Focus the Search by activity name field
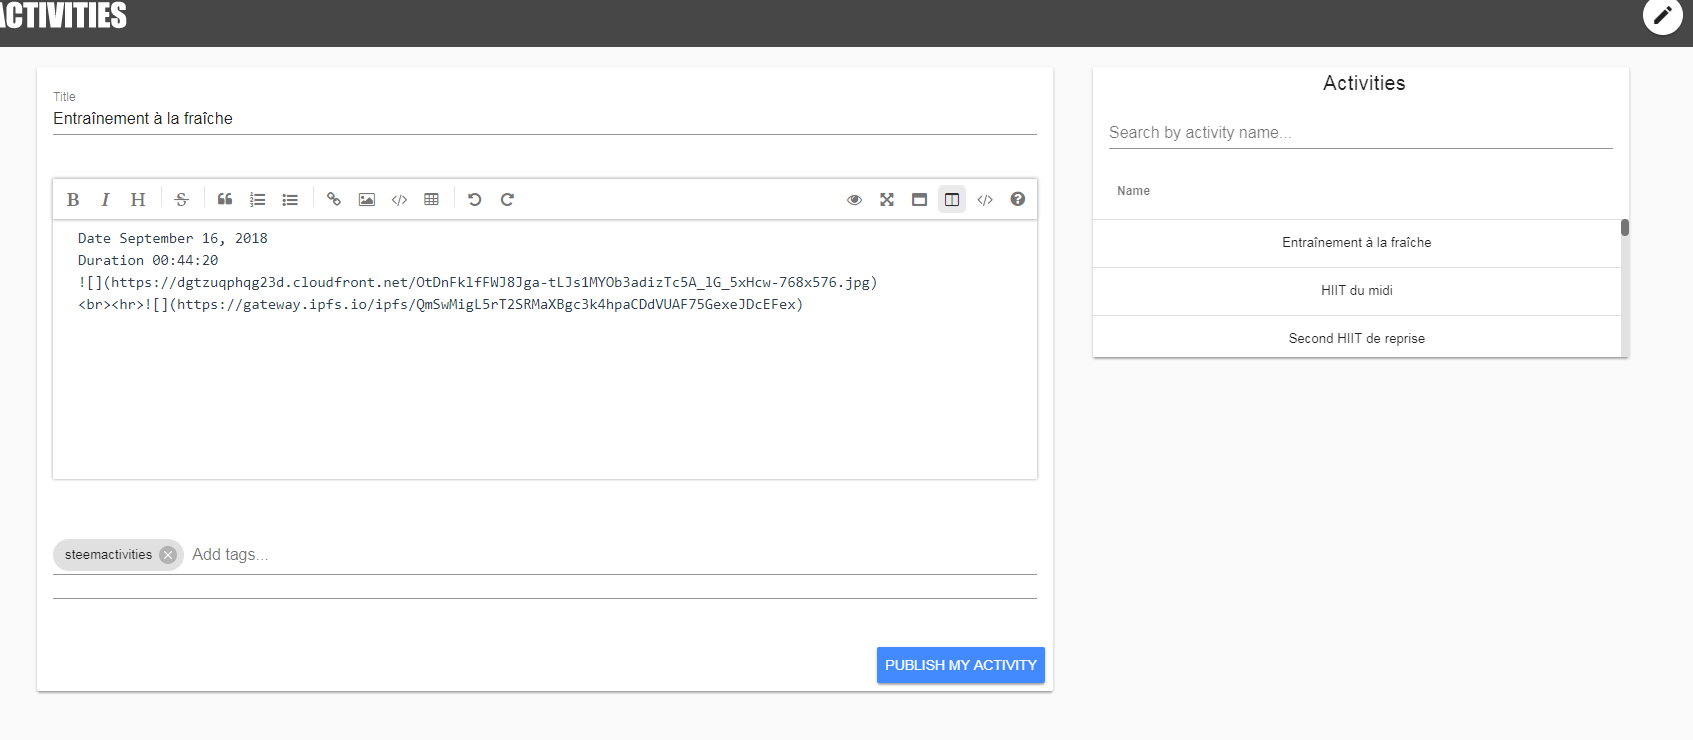The width and height of the screenshot is (1693, 740). (x=1360, y=133)
